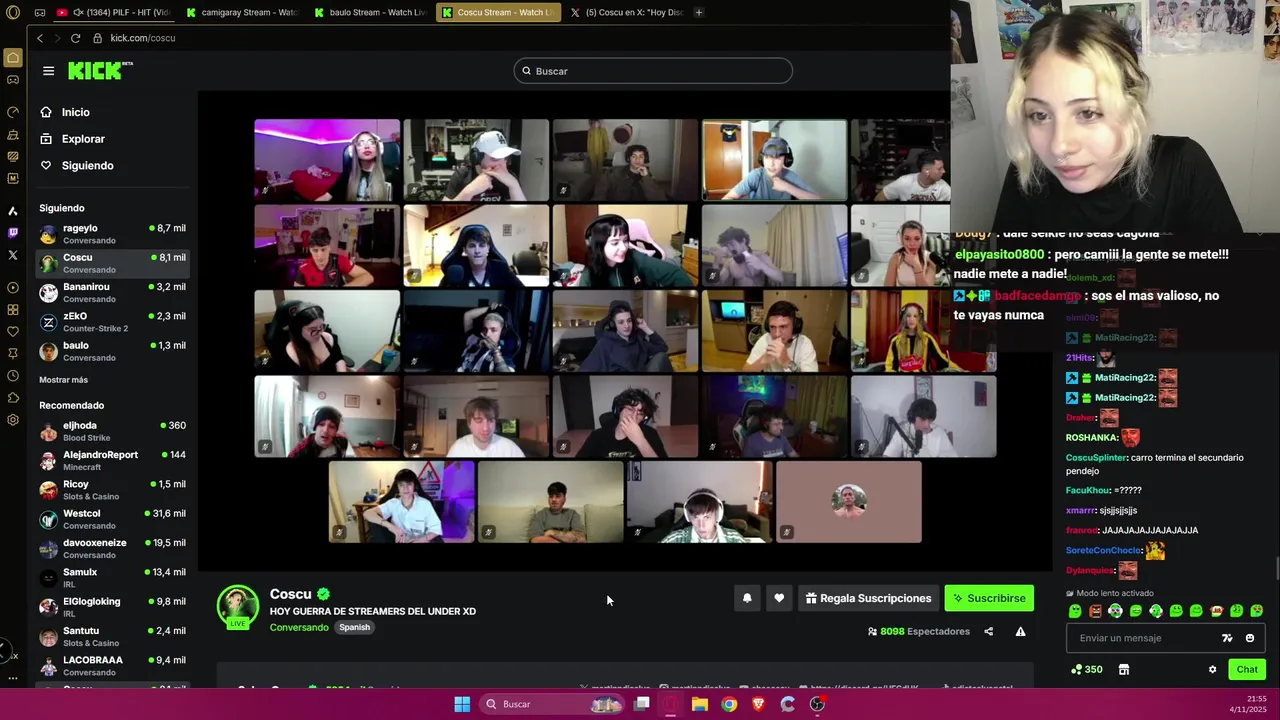Click the browser back arrow
1280x720 pixels.
click(40, 38)
